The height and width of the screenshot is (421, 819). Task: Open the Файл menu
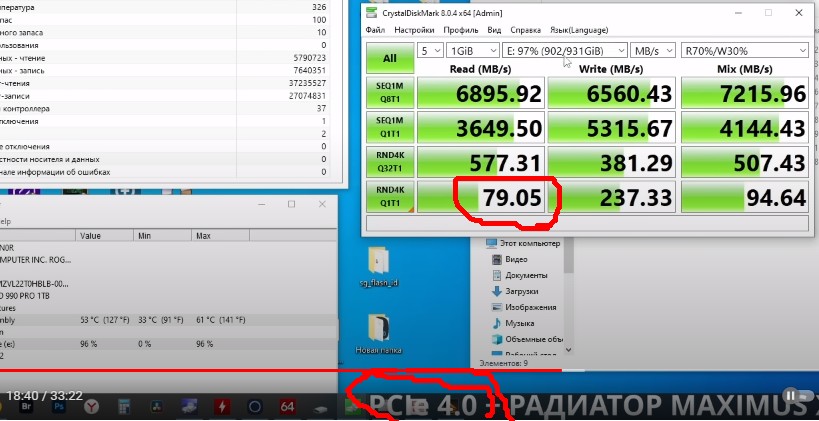pyautogui.click(x=376, y=30)
